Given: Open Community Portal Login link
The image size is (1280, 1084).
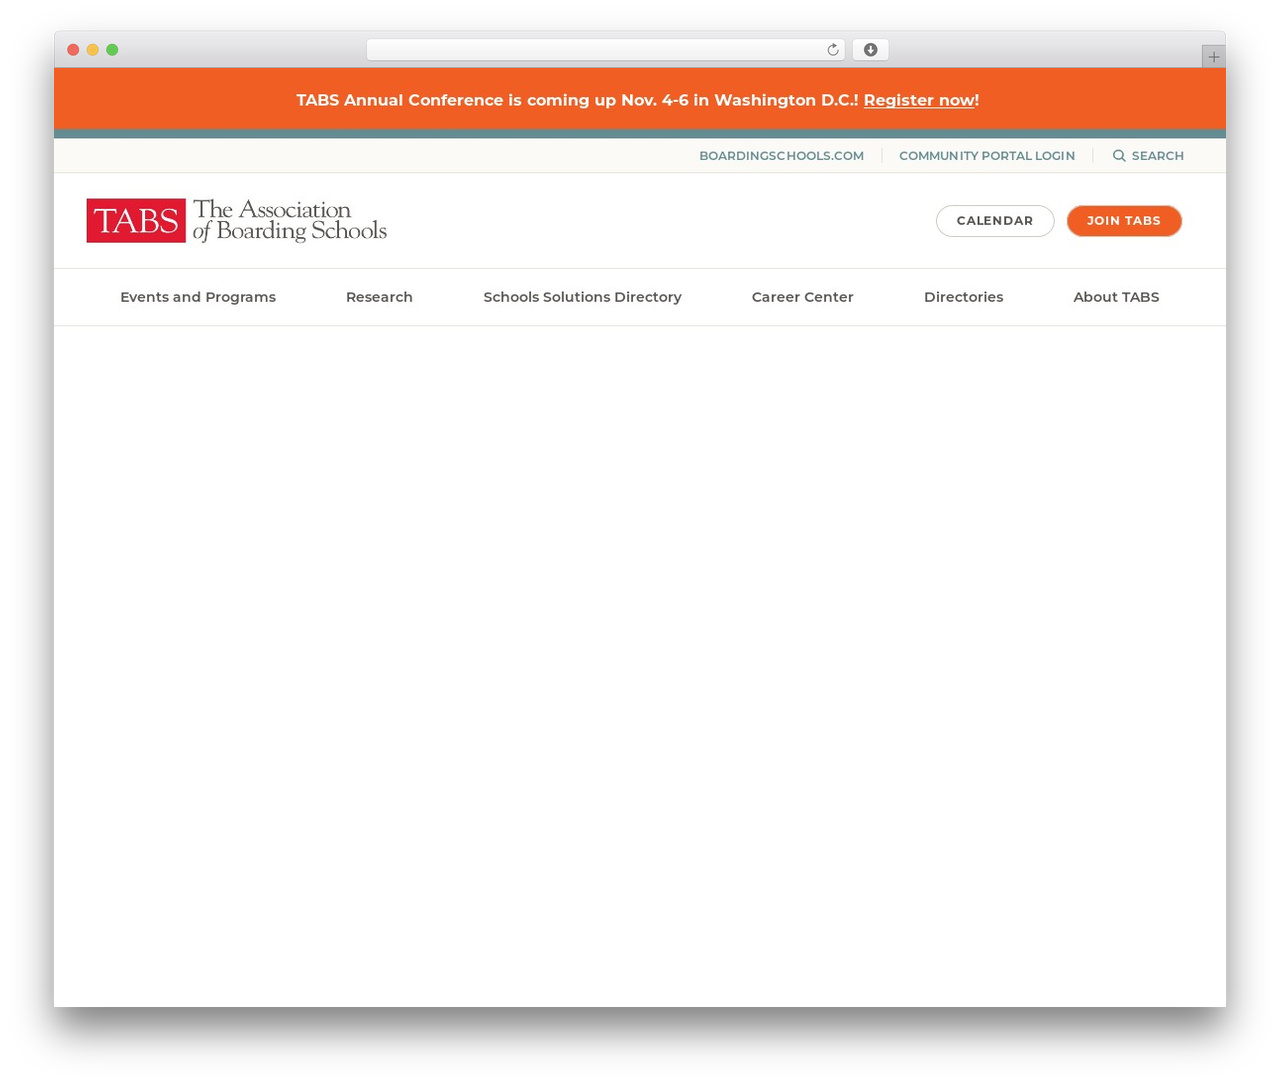Looking at the screenshot, I should (987, 156).
